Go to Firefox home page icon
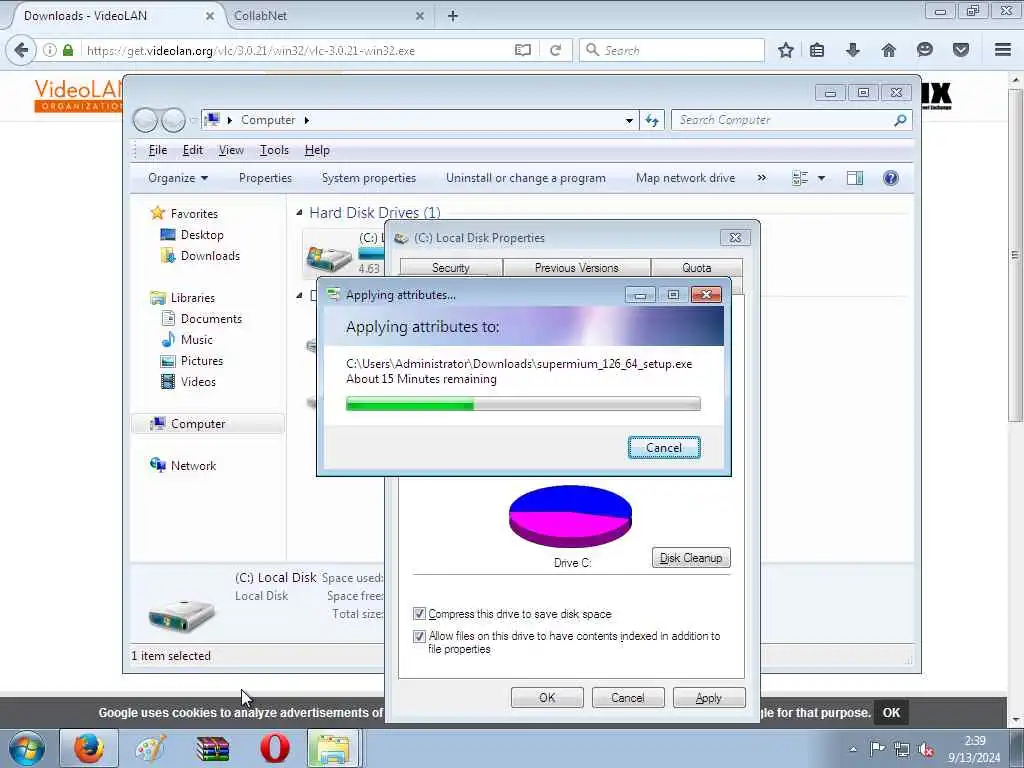 click(888, 50)
